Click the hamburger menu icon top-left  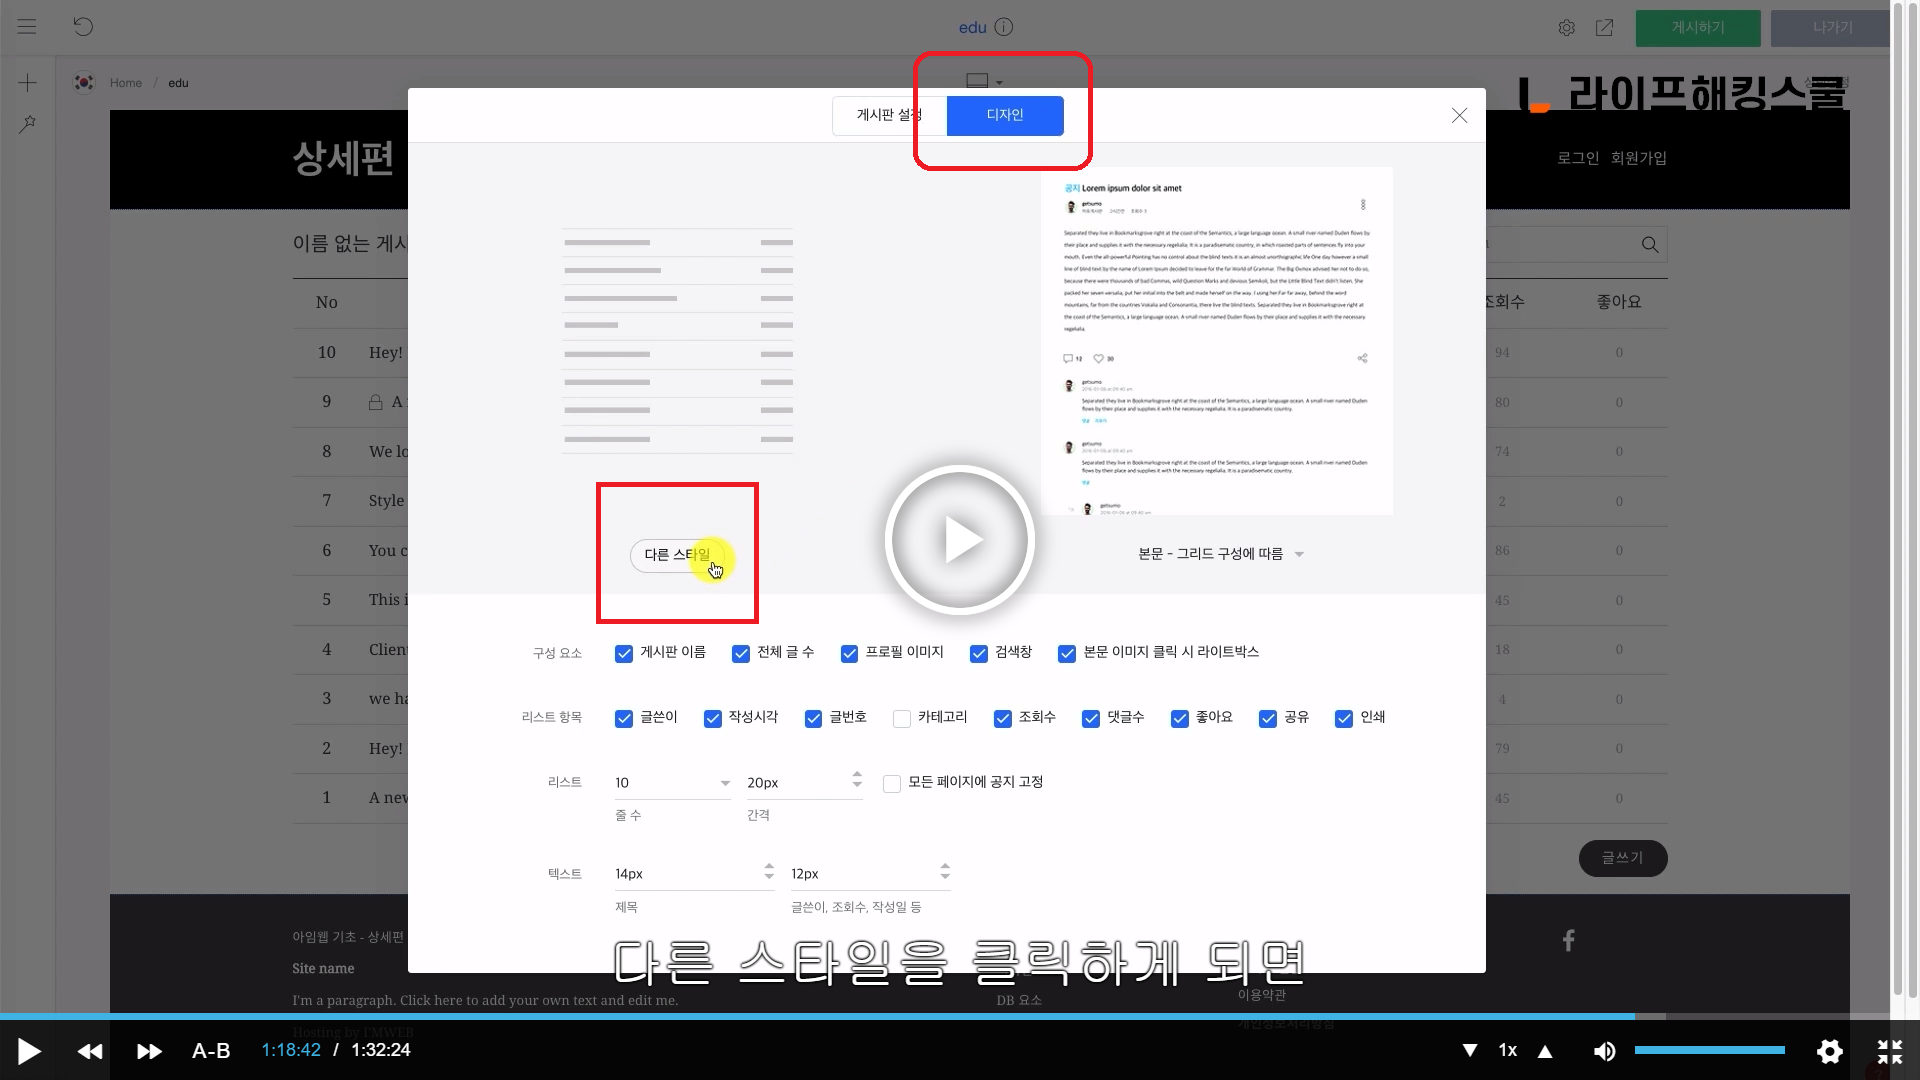click(x=27, y=27)
